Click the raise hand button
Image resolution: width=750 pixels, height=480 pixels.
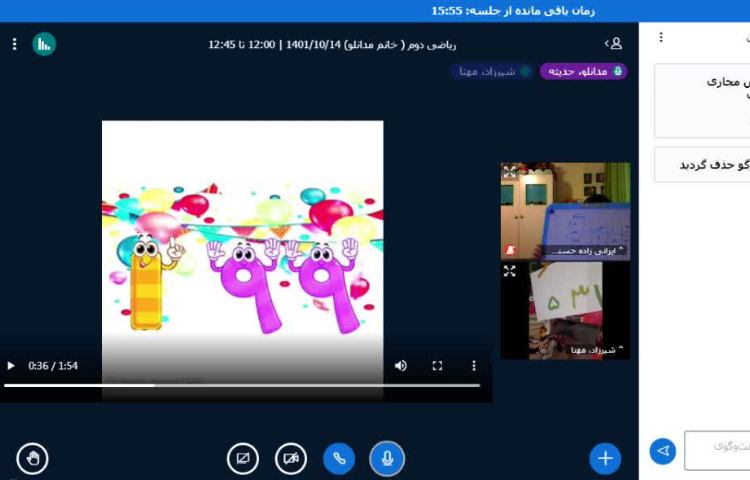33,459
